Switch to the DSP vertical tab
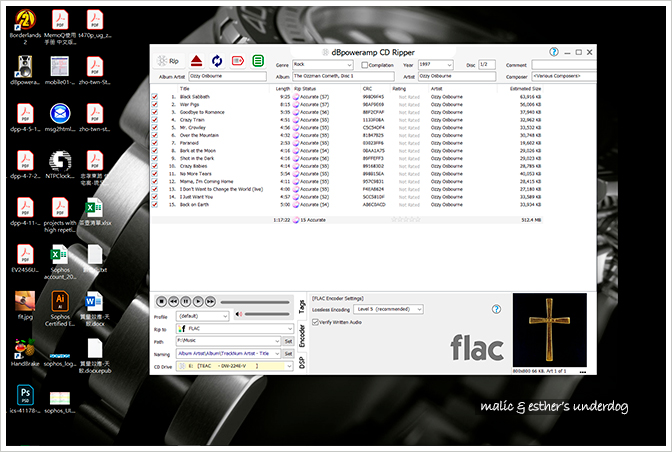 (302, 362)
